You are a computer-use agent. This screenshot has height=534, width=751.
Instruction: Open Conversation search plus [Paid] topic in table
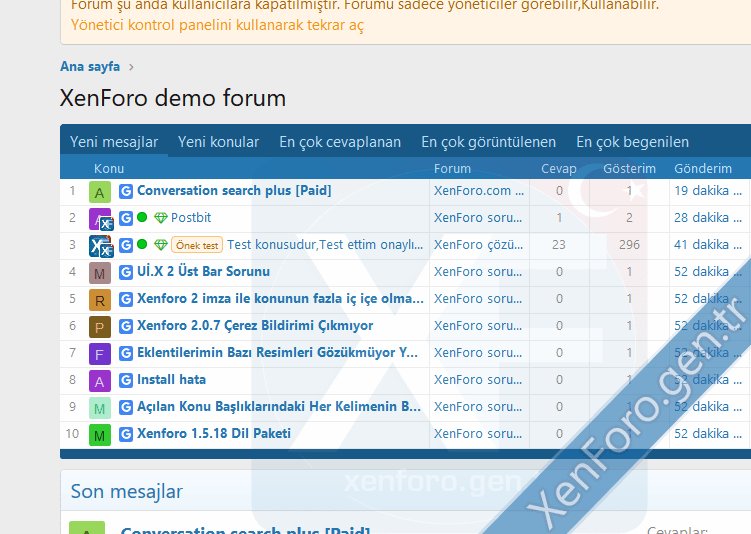(x=234, y=191)
